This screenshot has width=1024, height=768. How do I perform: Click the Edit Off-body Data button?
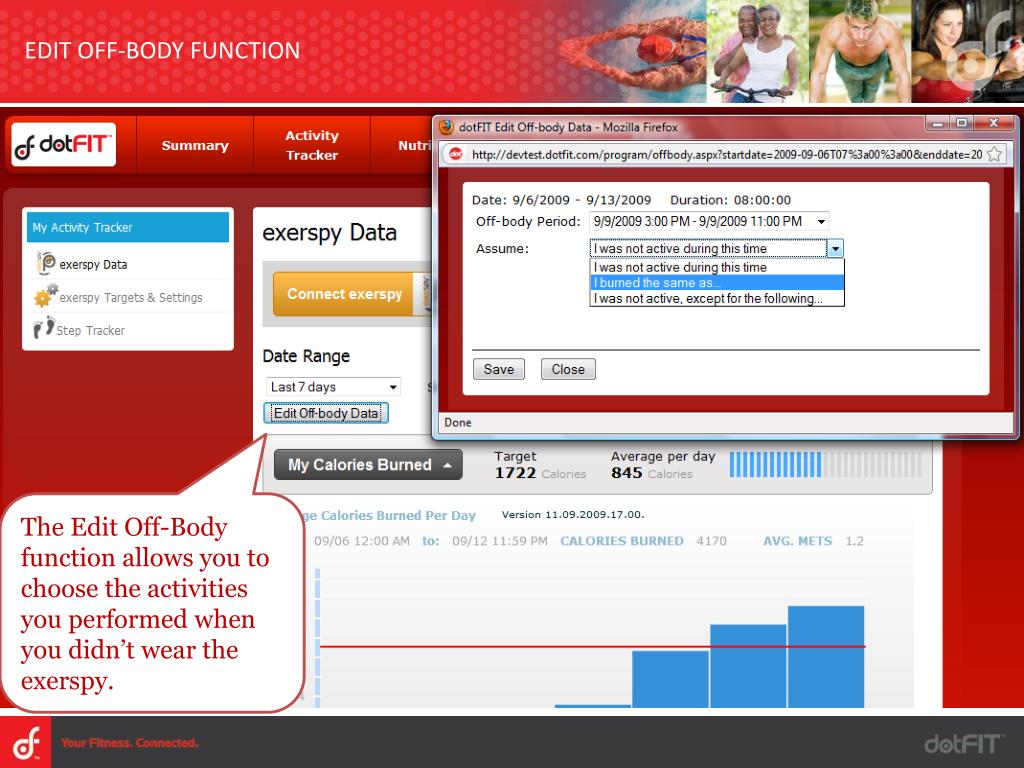tap(326, 413)
